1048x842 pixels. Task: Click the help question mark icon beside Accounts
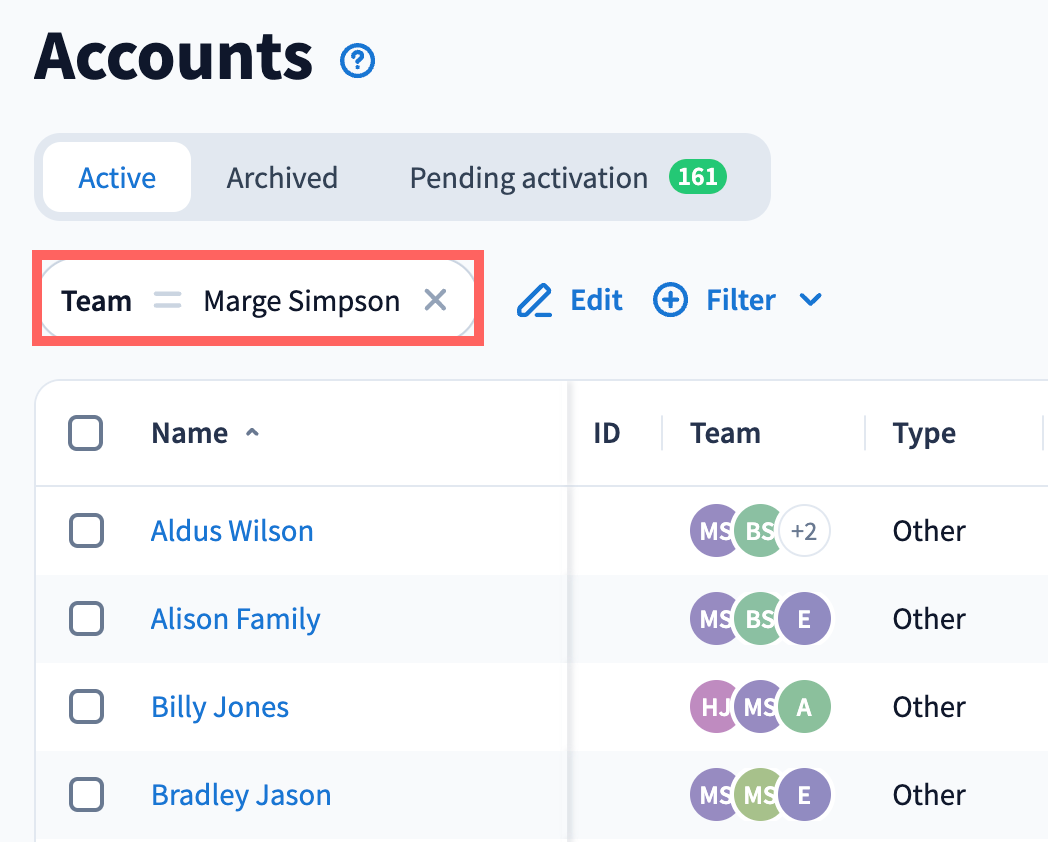click(357, 62)
